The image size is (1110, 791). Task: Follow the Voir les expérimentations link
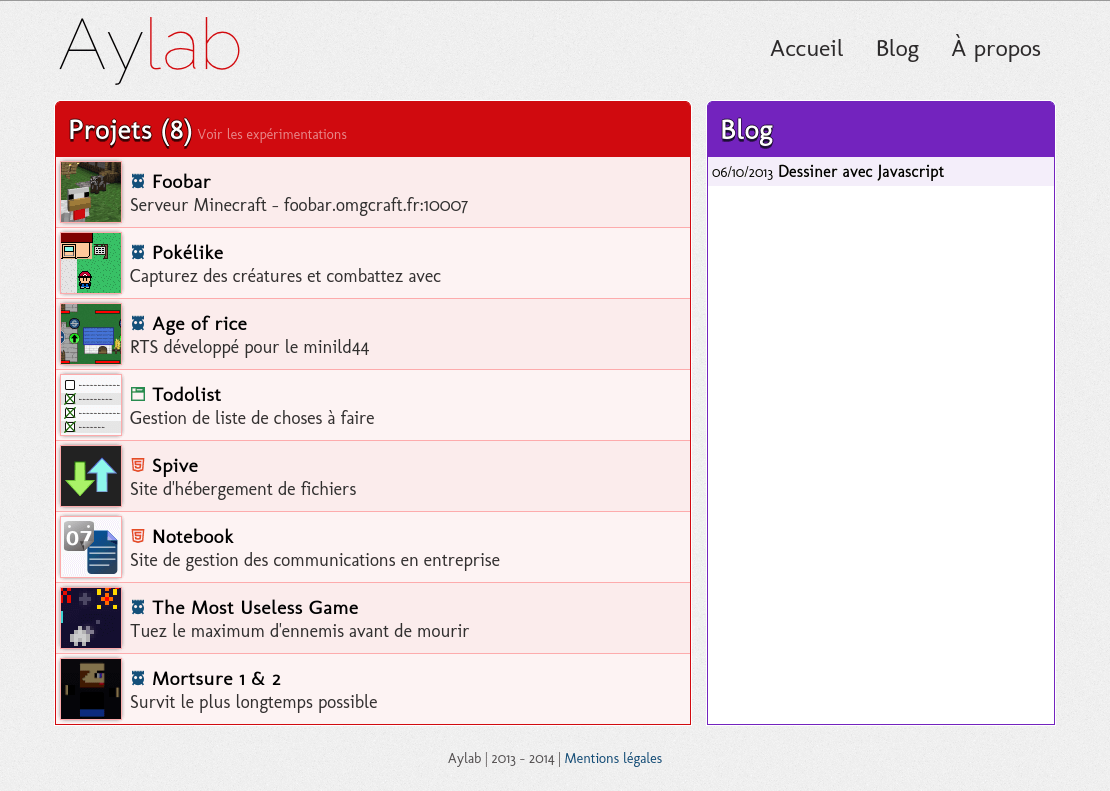point(272,135)
